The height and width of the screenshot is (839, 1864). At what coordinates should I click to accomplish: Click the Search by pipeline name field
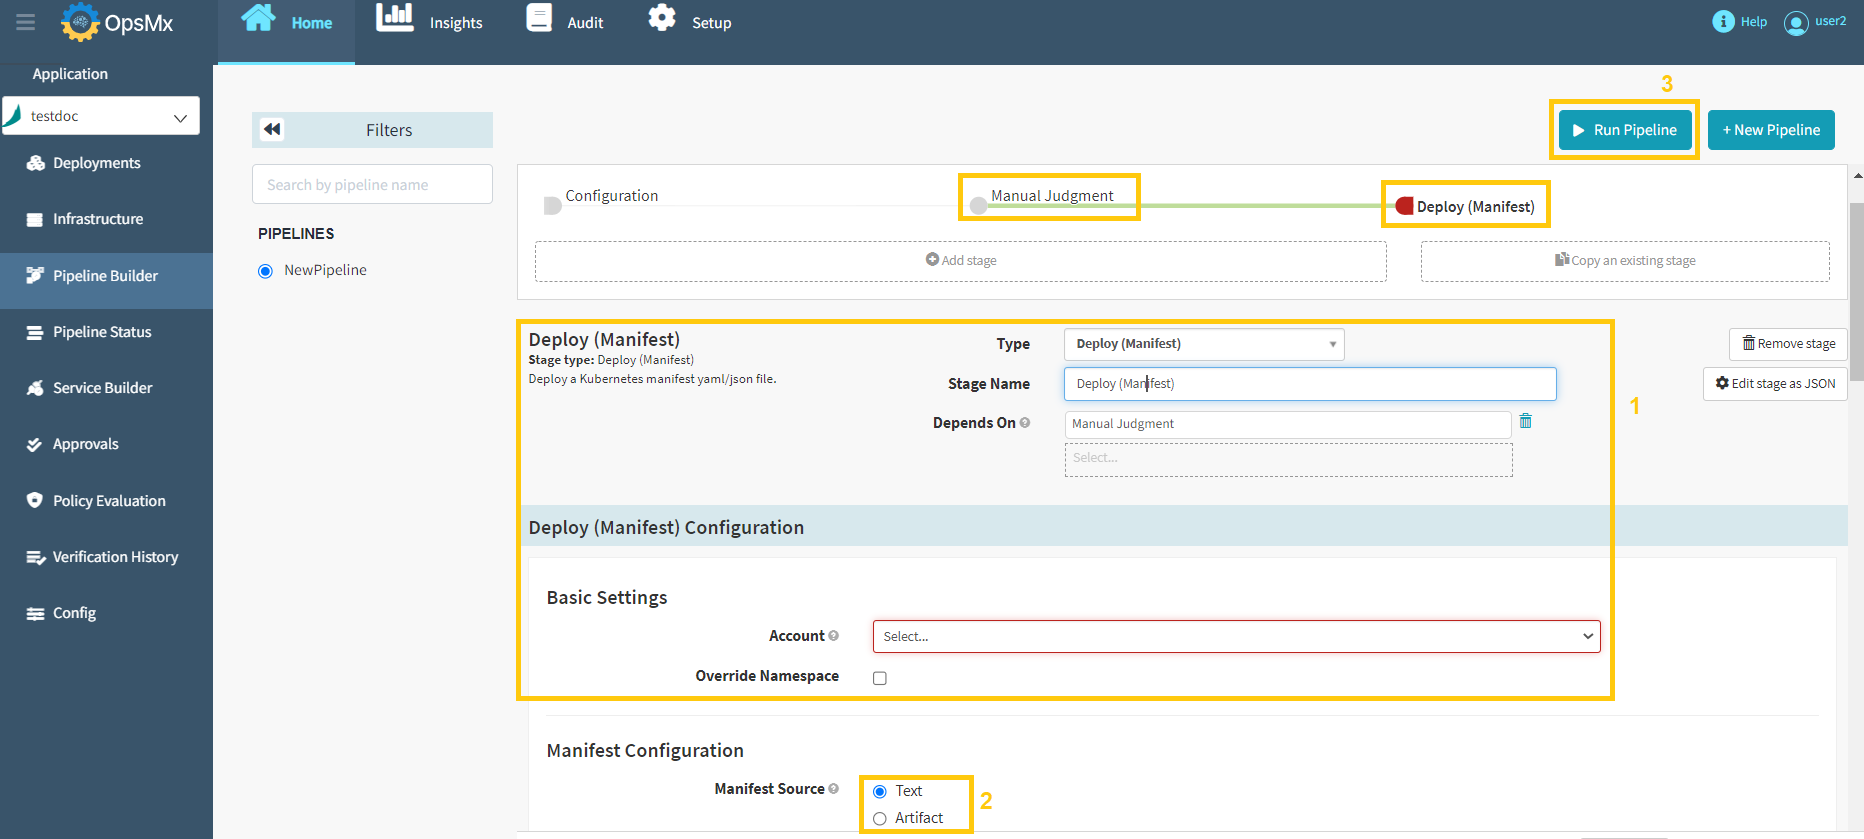(372, 185)
